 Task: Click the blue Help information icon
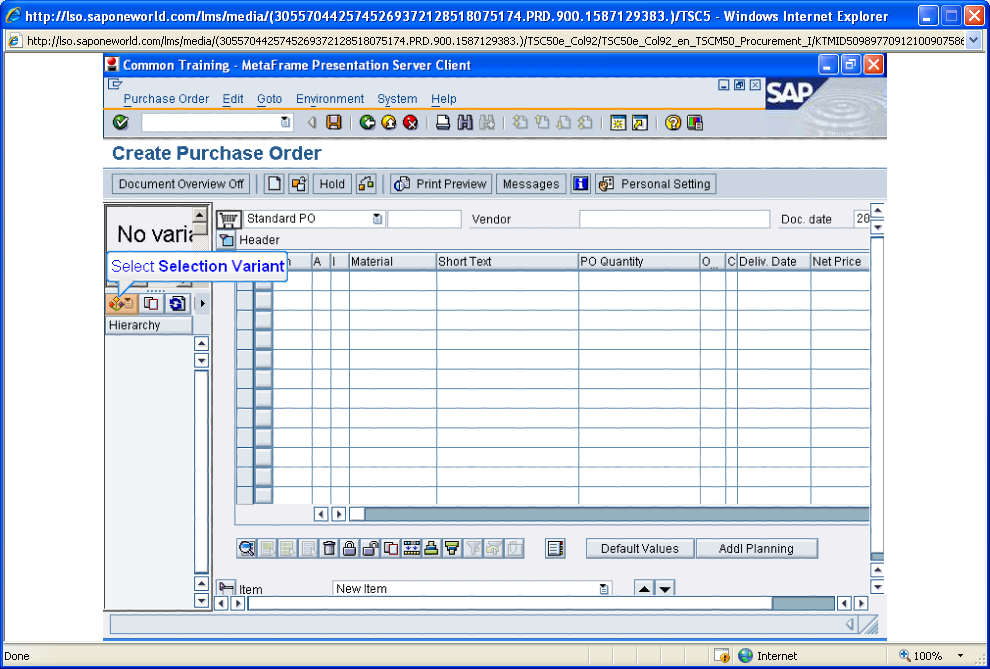point(580,184)
